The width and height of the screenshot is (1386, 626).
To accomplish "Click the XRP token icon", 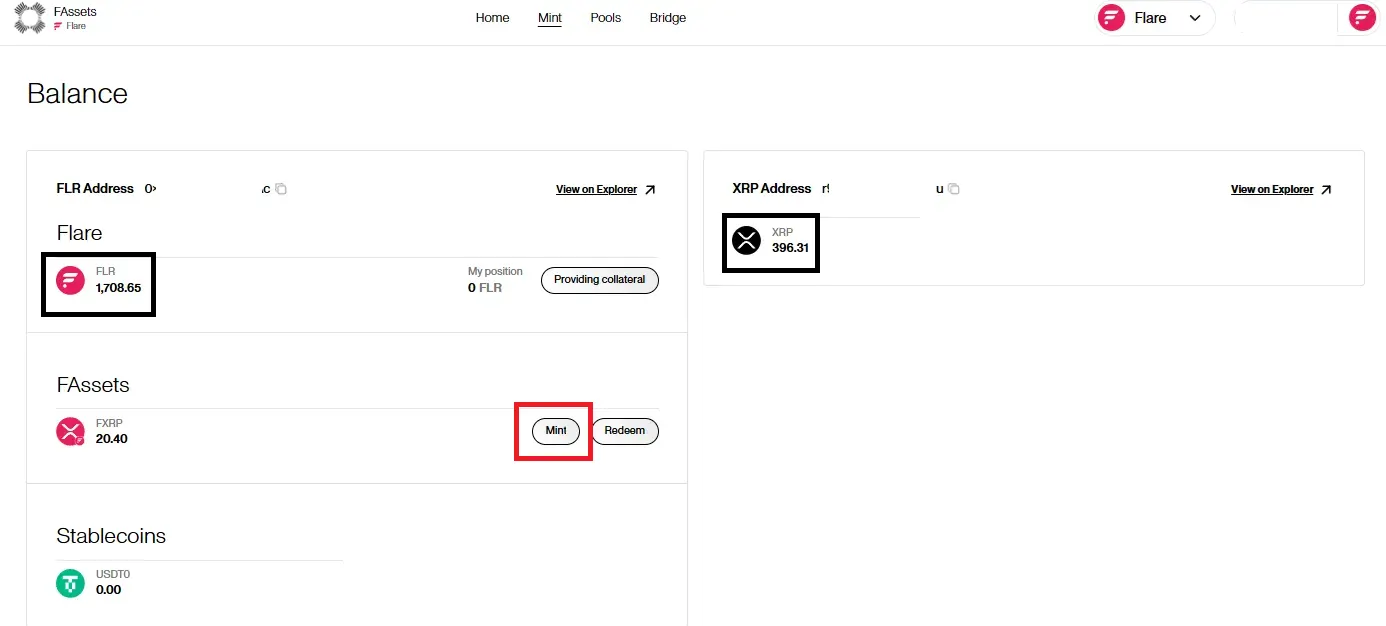I will click(x=746, y=241).
